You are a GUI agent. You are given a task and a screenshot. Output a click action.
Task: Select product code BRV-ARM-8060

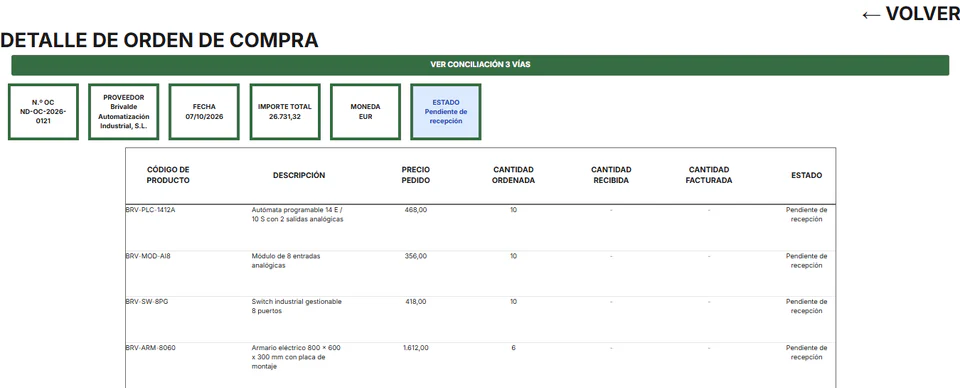151,348
